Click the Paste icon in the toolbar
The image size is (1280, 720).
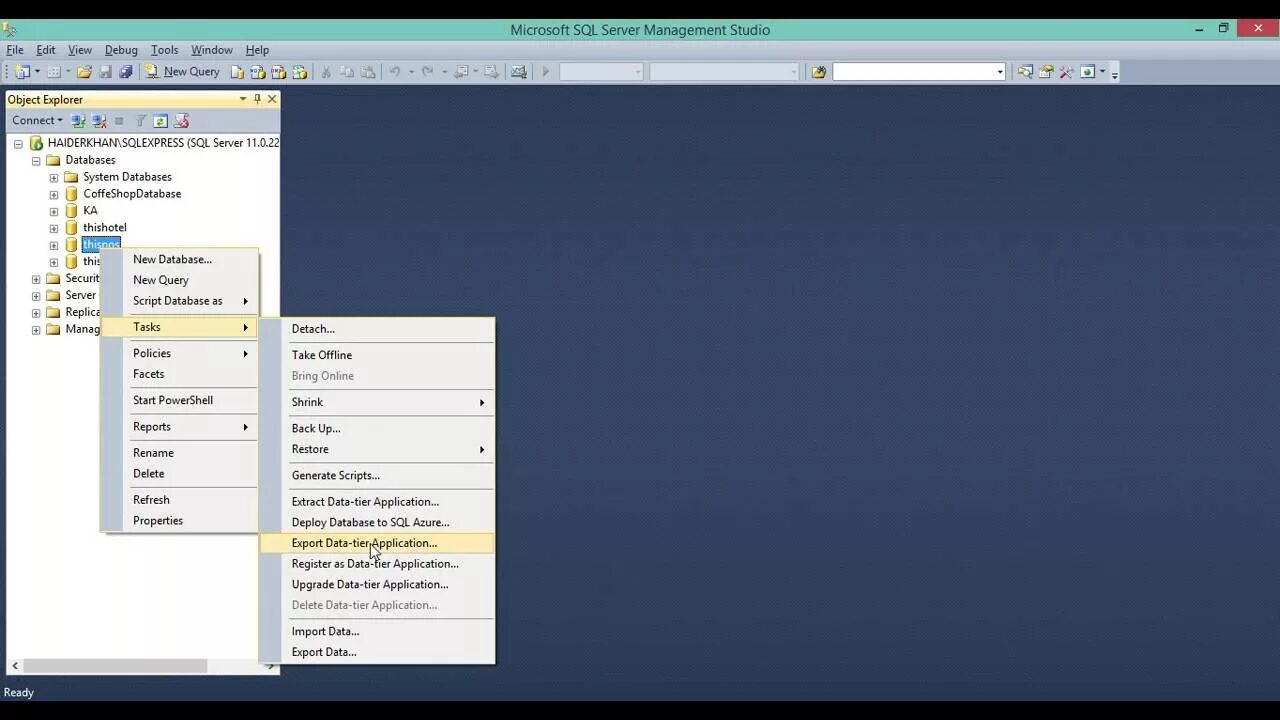367,72
